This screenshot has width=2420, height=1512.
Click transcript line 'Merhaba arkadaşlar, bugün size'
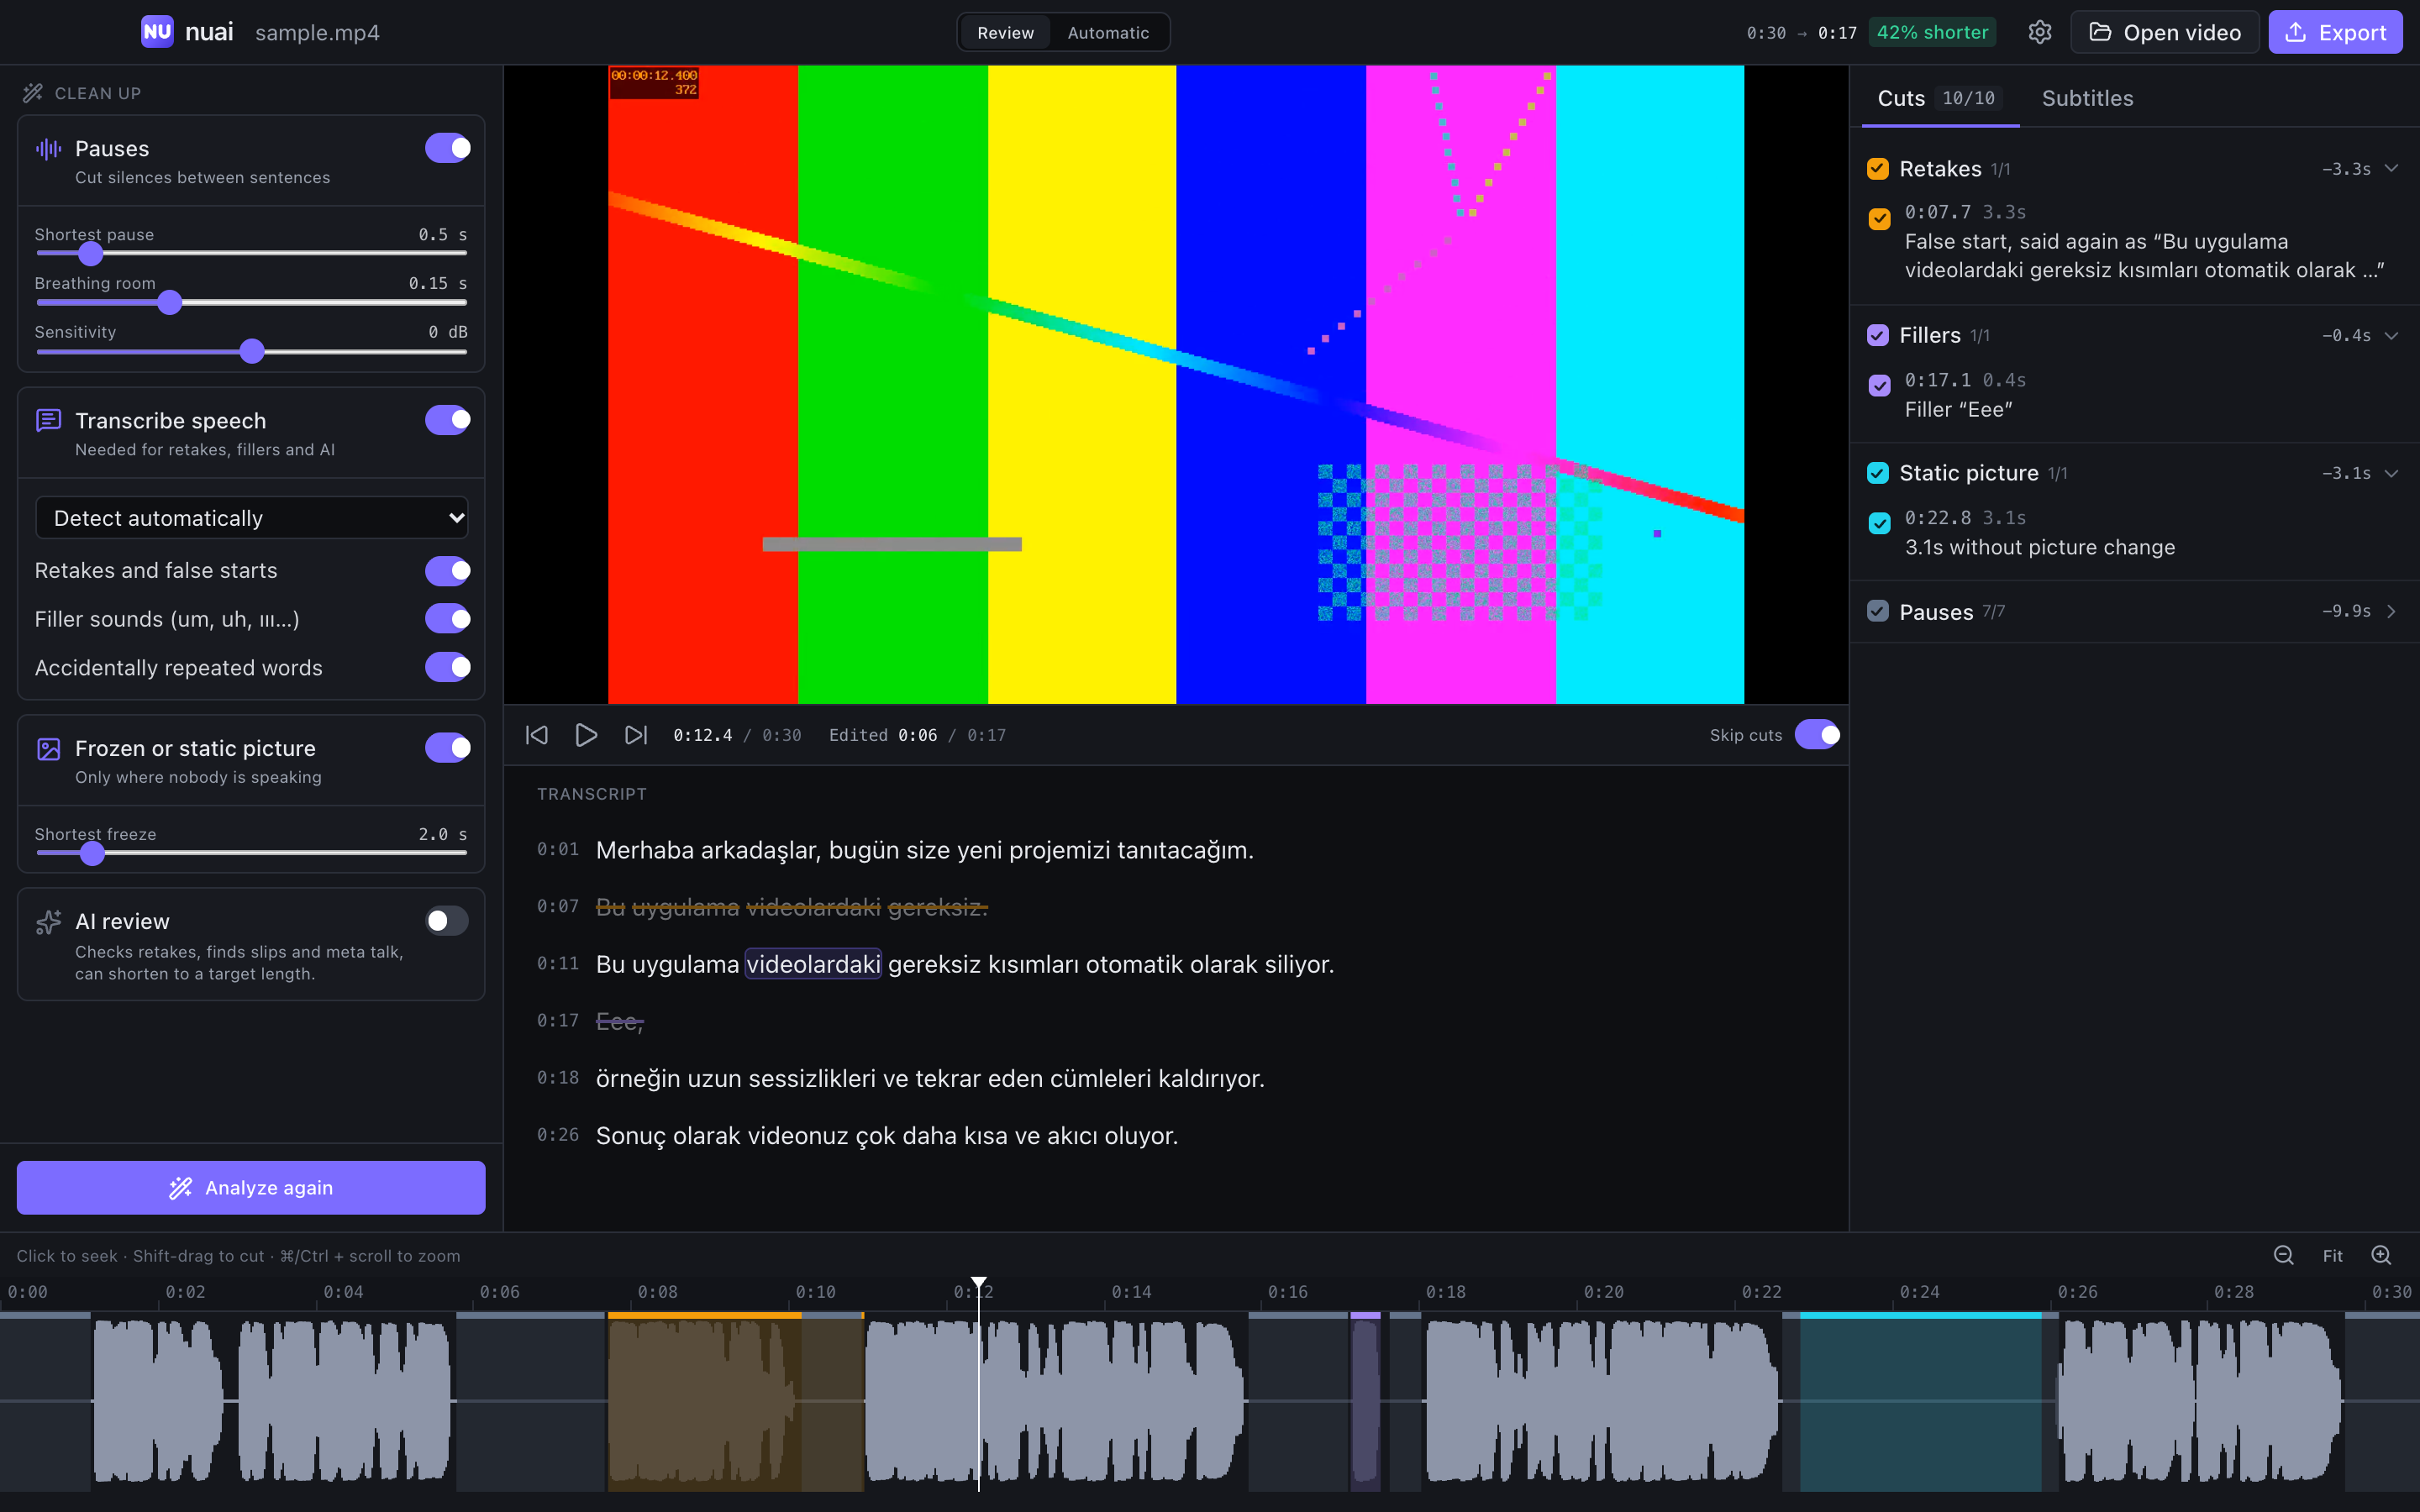(x=924, y=850)
